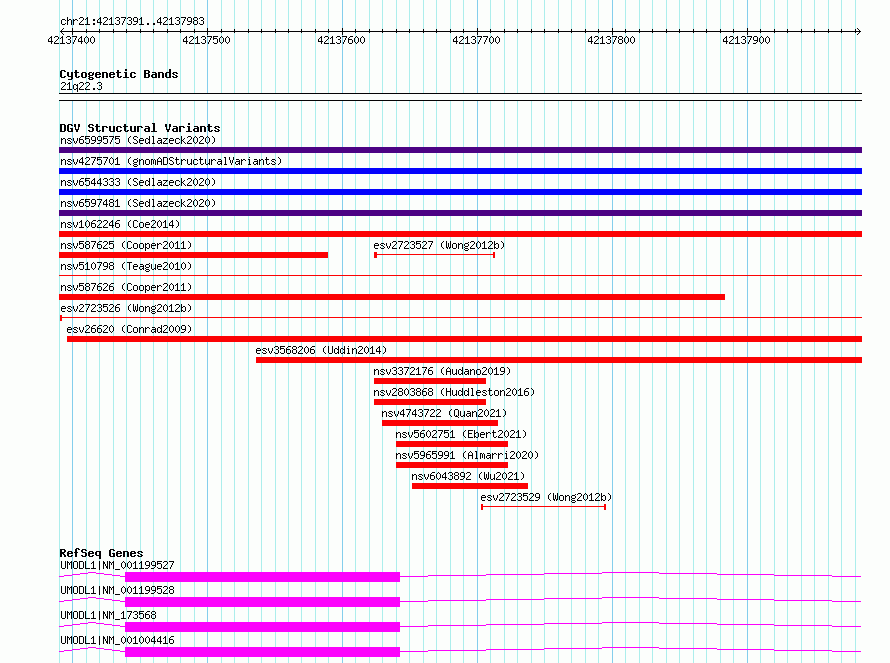Select the nsv6043892 (Wu2021) label
890x663 pixels.
click(x=468, y=476)
